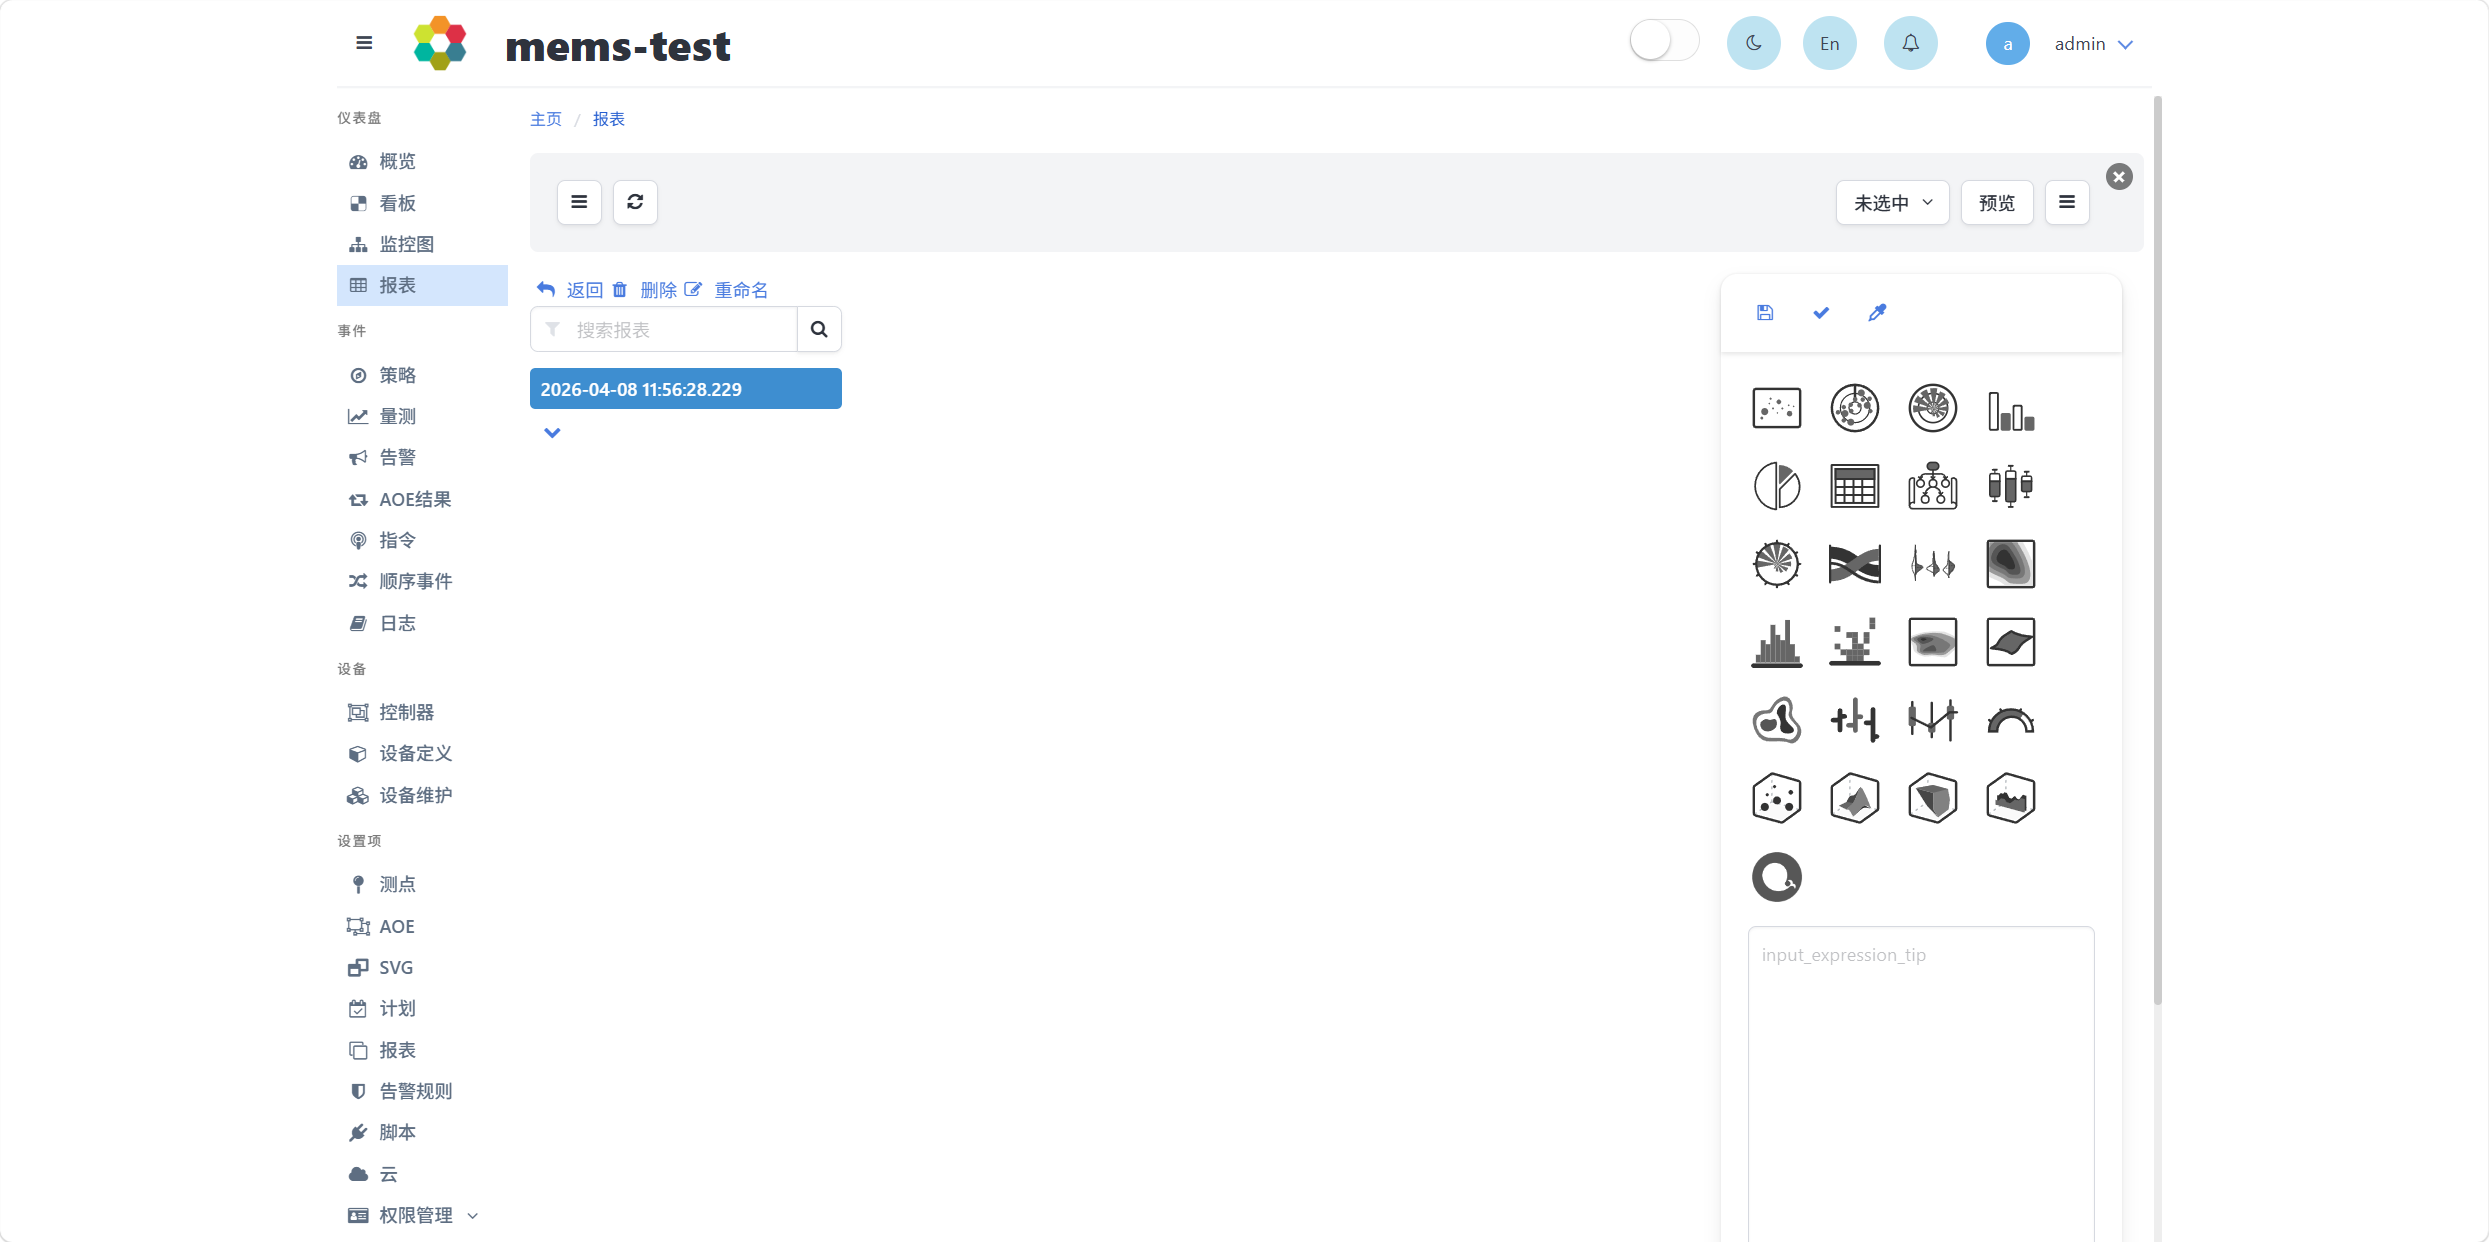
Task: Open the admin user dropdown
Action: point(2094,44)
